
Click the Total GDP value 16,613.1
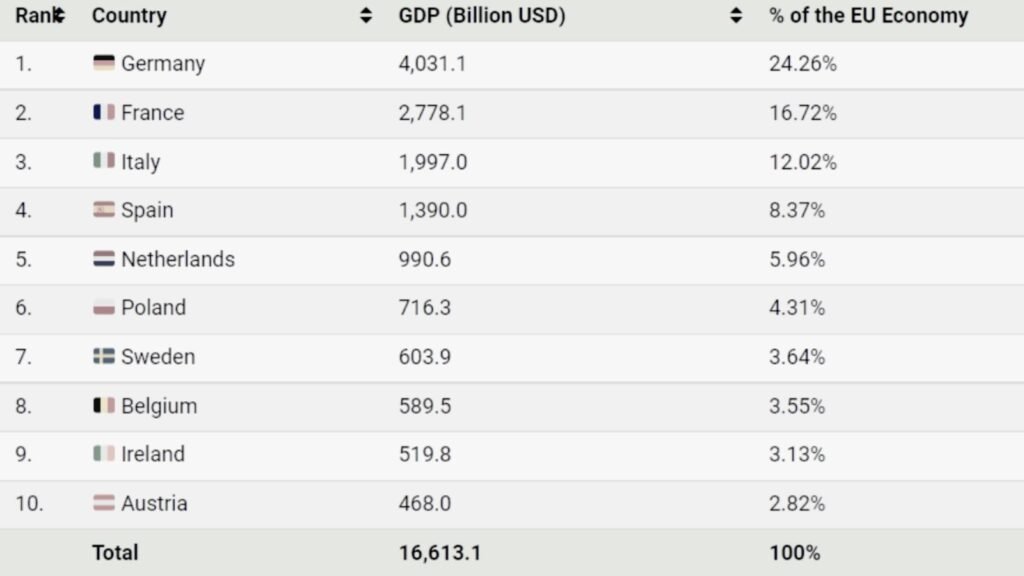click(x=439, y=552)
